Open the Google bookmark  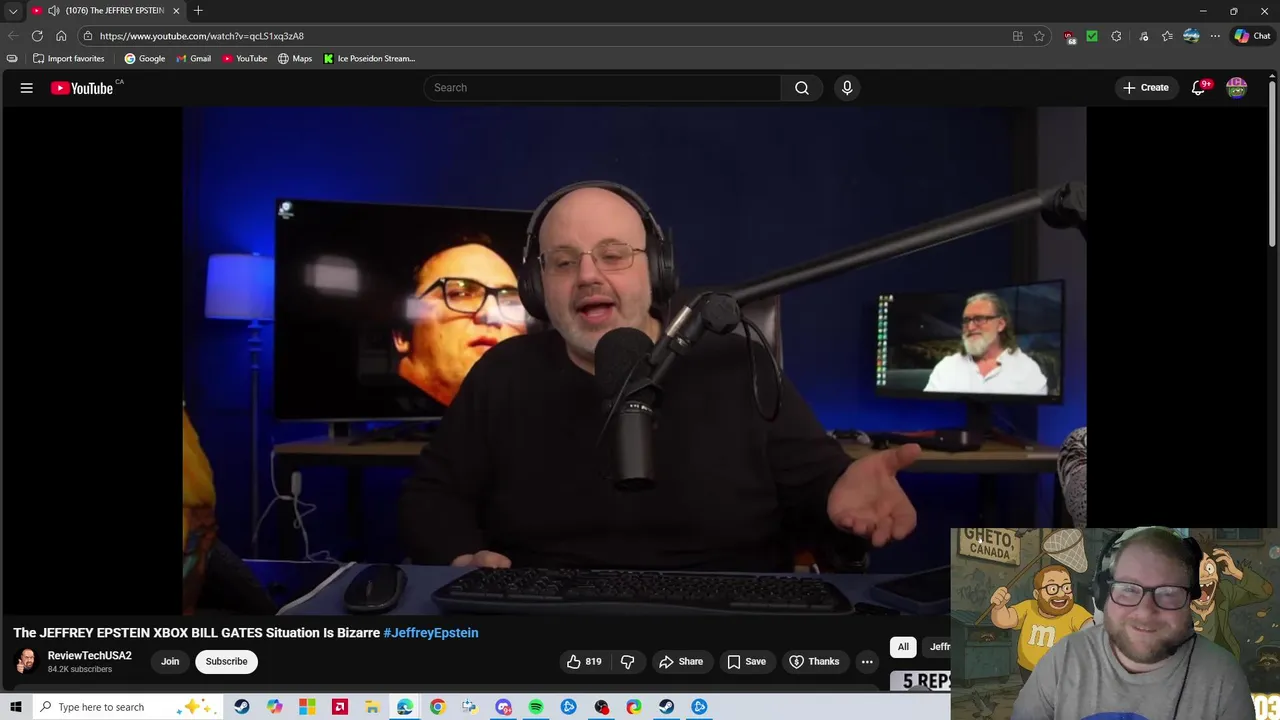point(145,59)
